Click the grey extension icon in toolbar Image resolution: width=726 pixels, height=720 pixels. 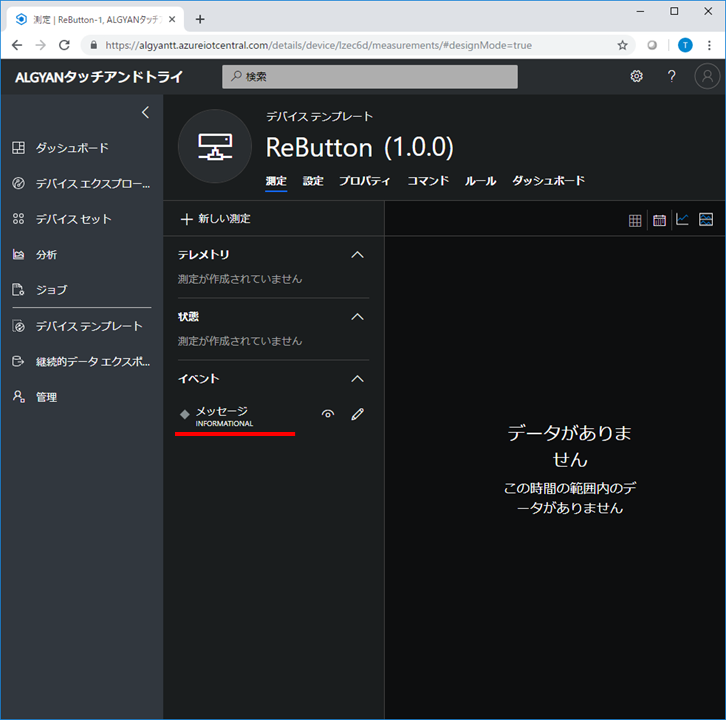click(652, 45)
